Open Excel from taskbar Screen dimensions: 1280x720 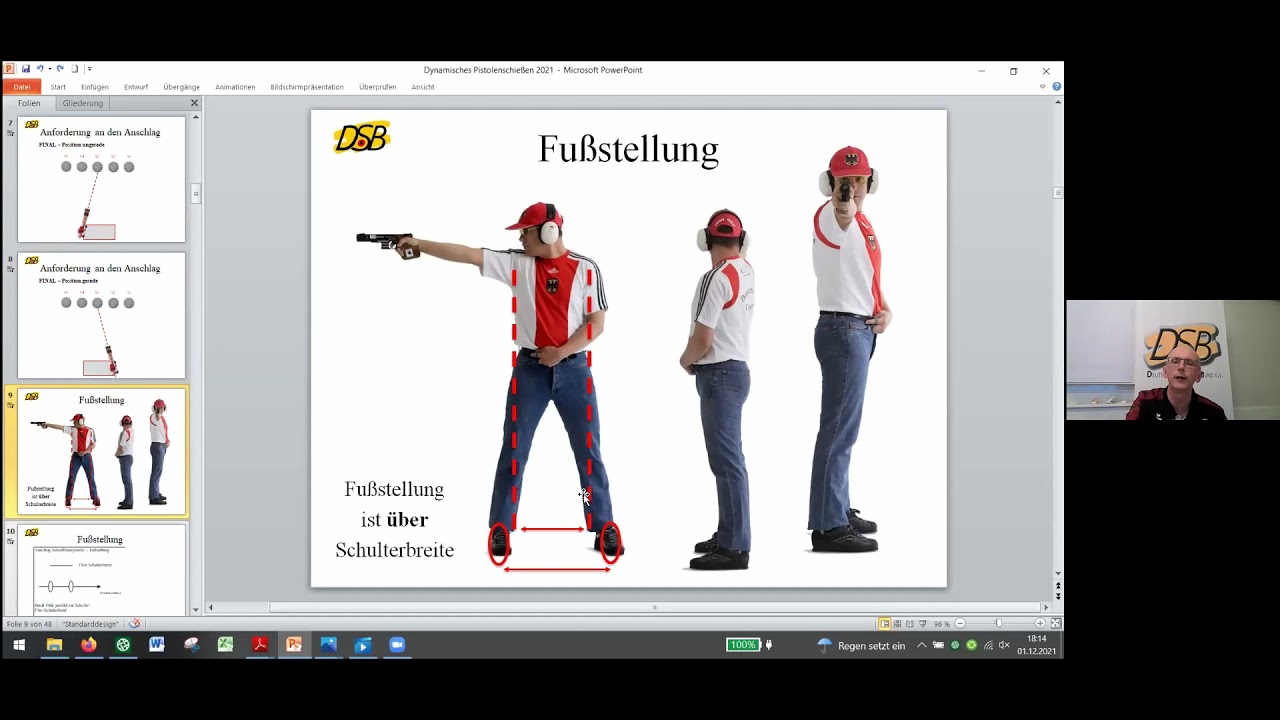click(226, 645)
